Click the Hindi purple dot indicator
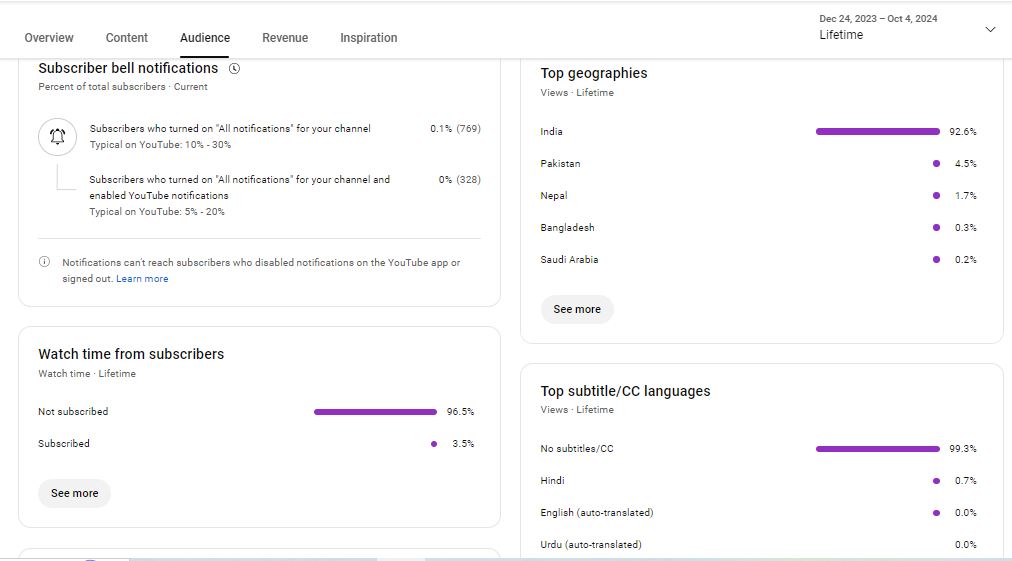 pos(936,481)
